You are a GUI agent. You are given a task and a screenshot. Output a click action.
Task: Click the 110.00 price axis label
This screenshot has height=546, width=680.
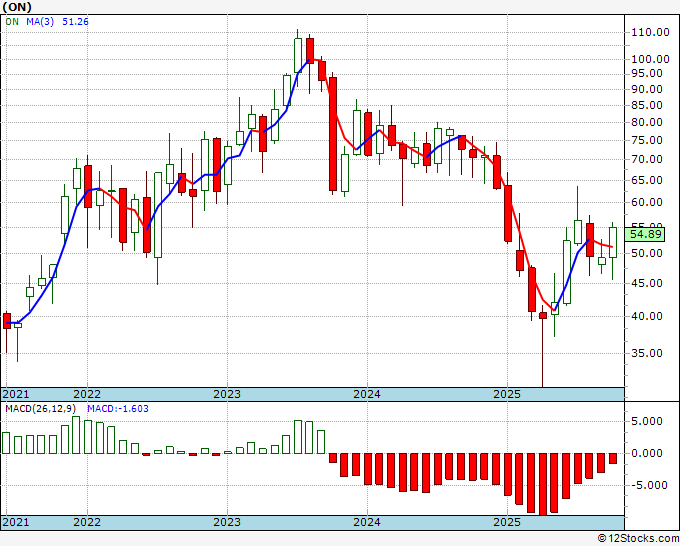click(650, 32)
